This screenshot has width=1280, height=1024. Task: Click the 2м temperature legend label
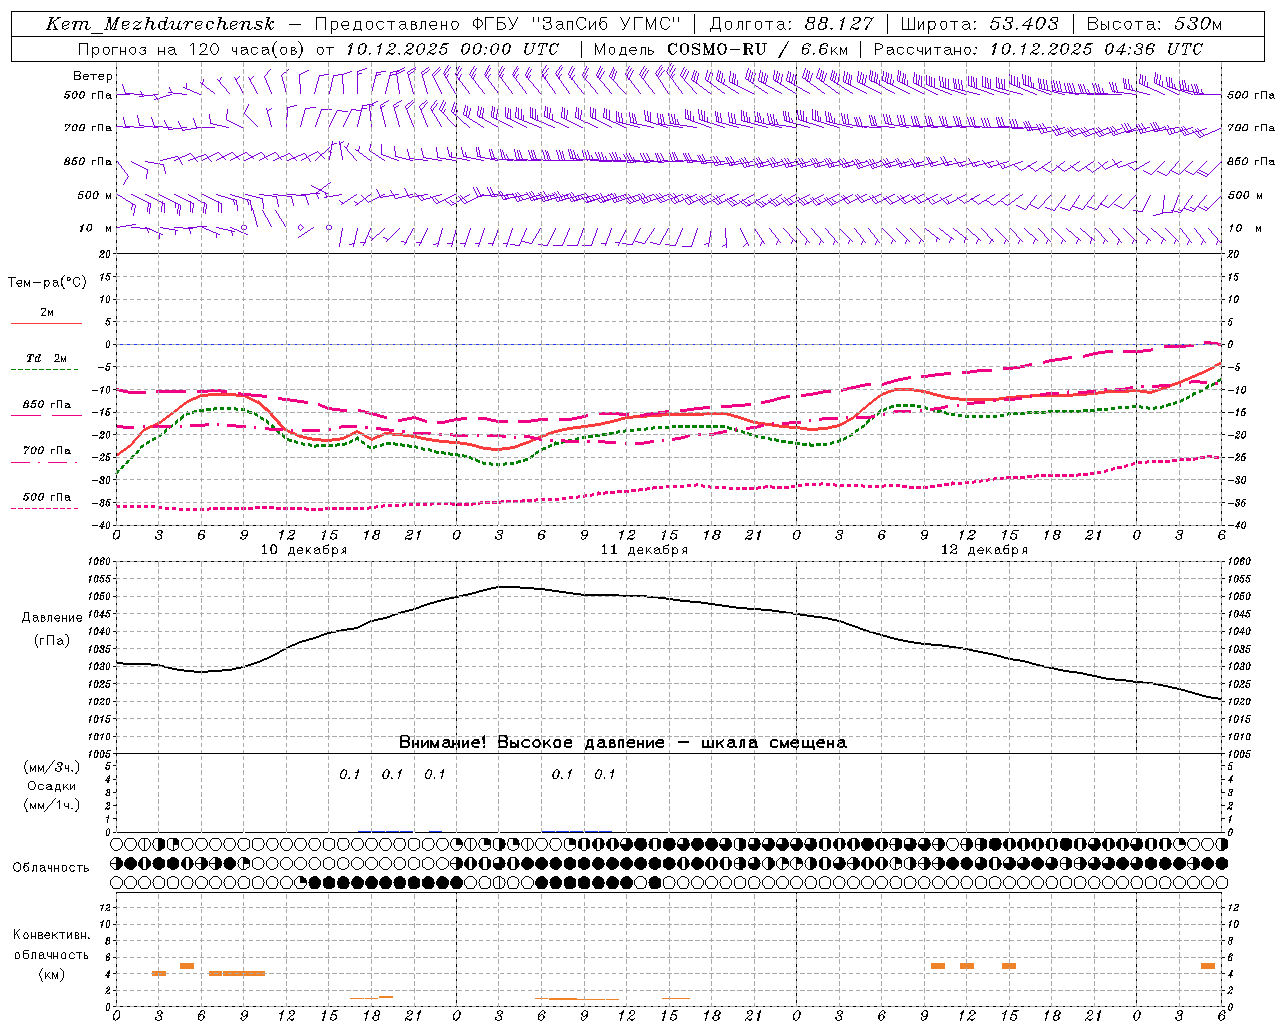tap(47, 313)
